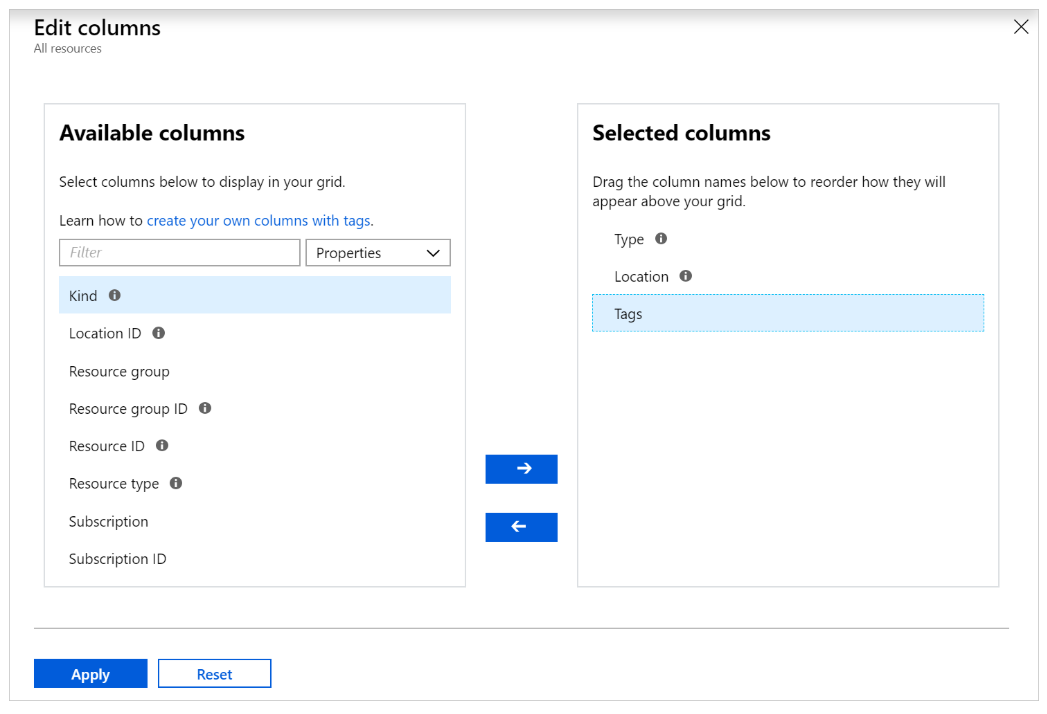Click the info icon next to Type
The height and width of the screenshot is (714, 1047).
[661, 238]
